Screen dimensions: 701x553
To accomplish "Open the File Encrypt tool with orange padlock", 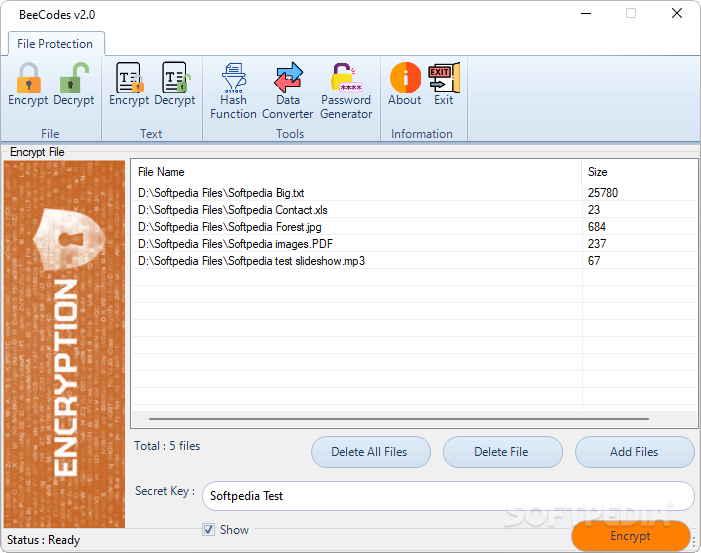I will point(28,84).
